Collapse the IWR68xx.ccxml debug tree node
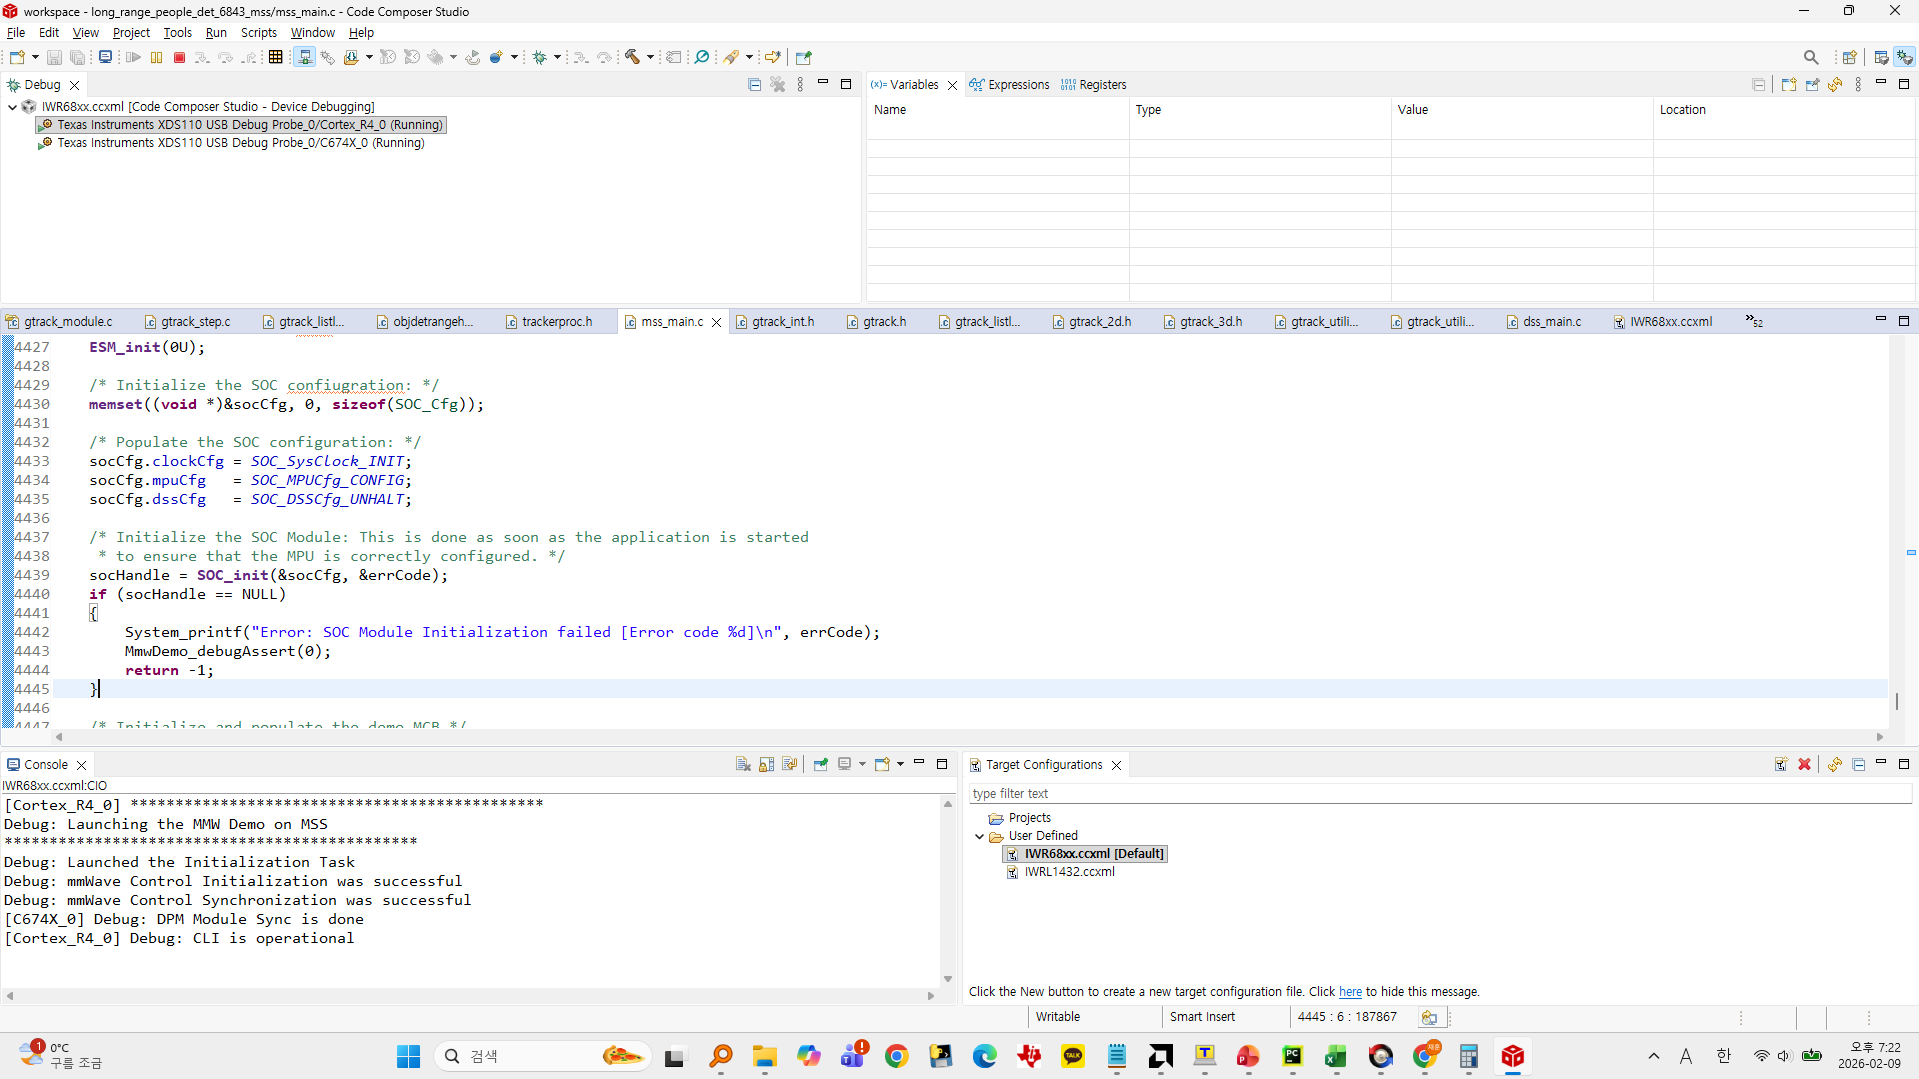This screenshot has height=1079, width=1919. (x=12, y=107)
